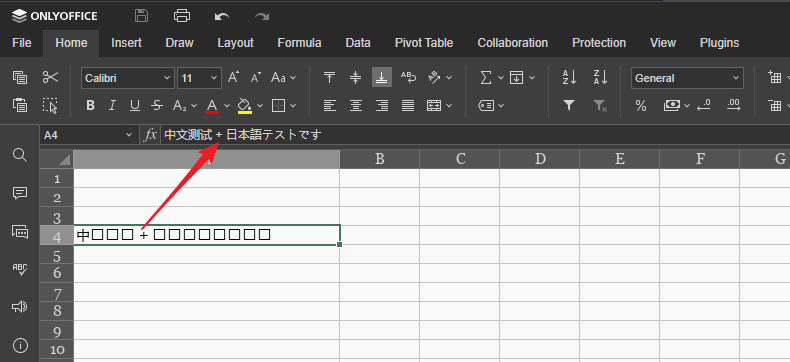Toggle Italic formatting
The image size is (790, 362).
click(112, 105)
